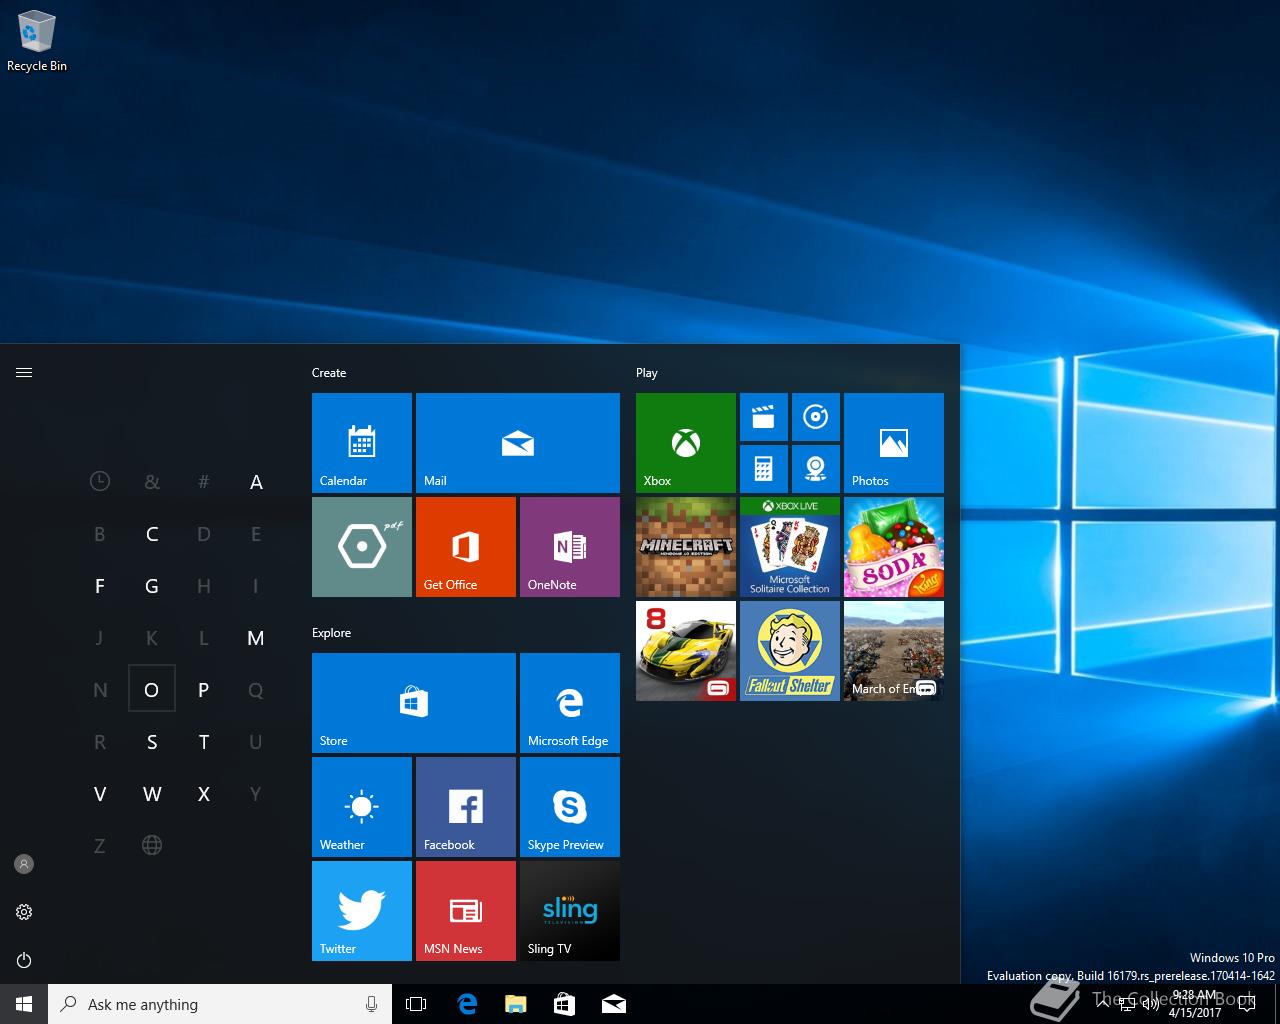The width and height of the screenshot is (1280, 1024).
Task: Open Edge from the taskbar
Action: tap(467, 1004)
